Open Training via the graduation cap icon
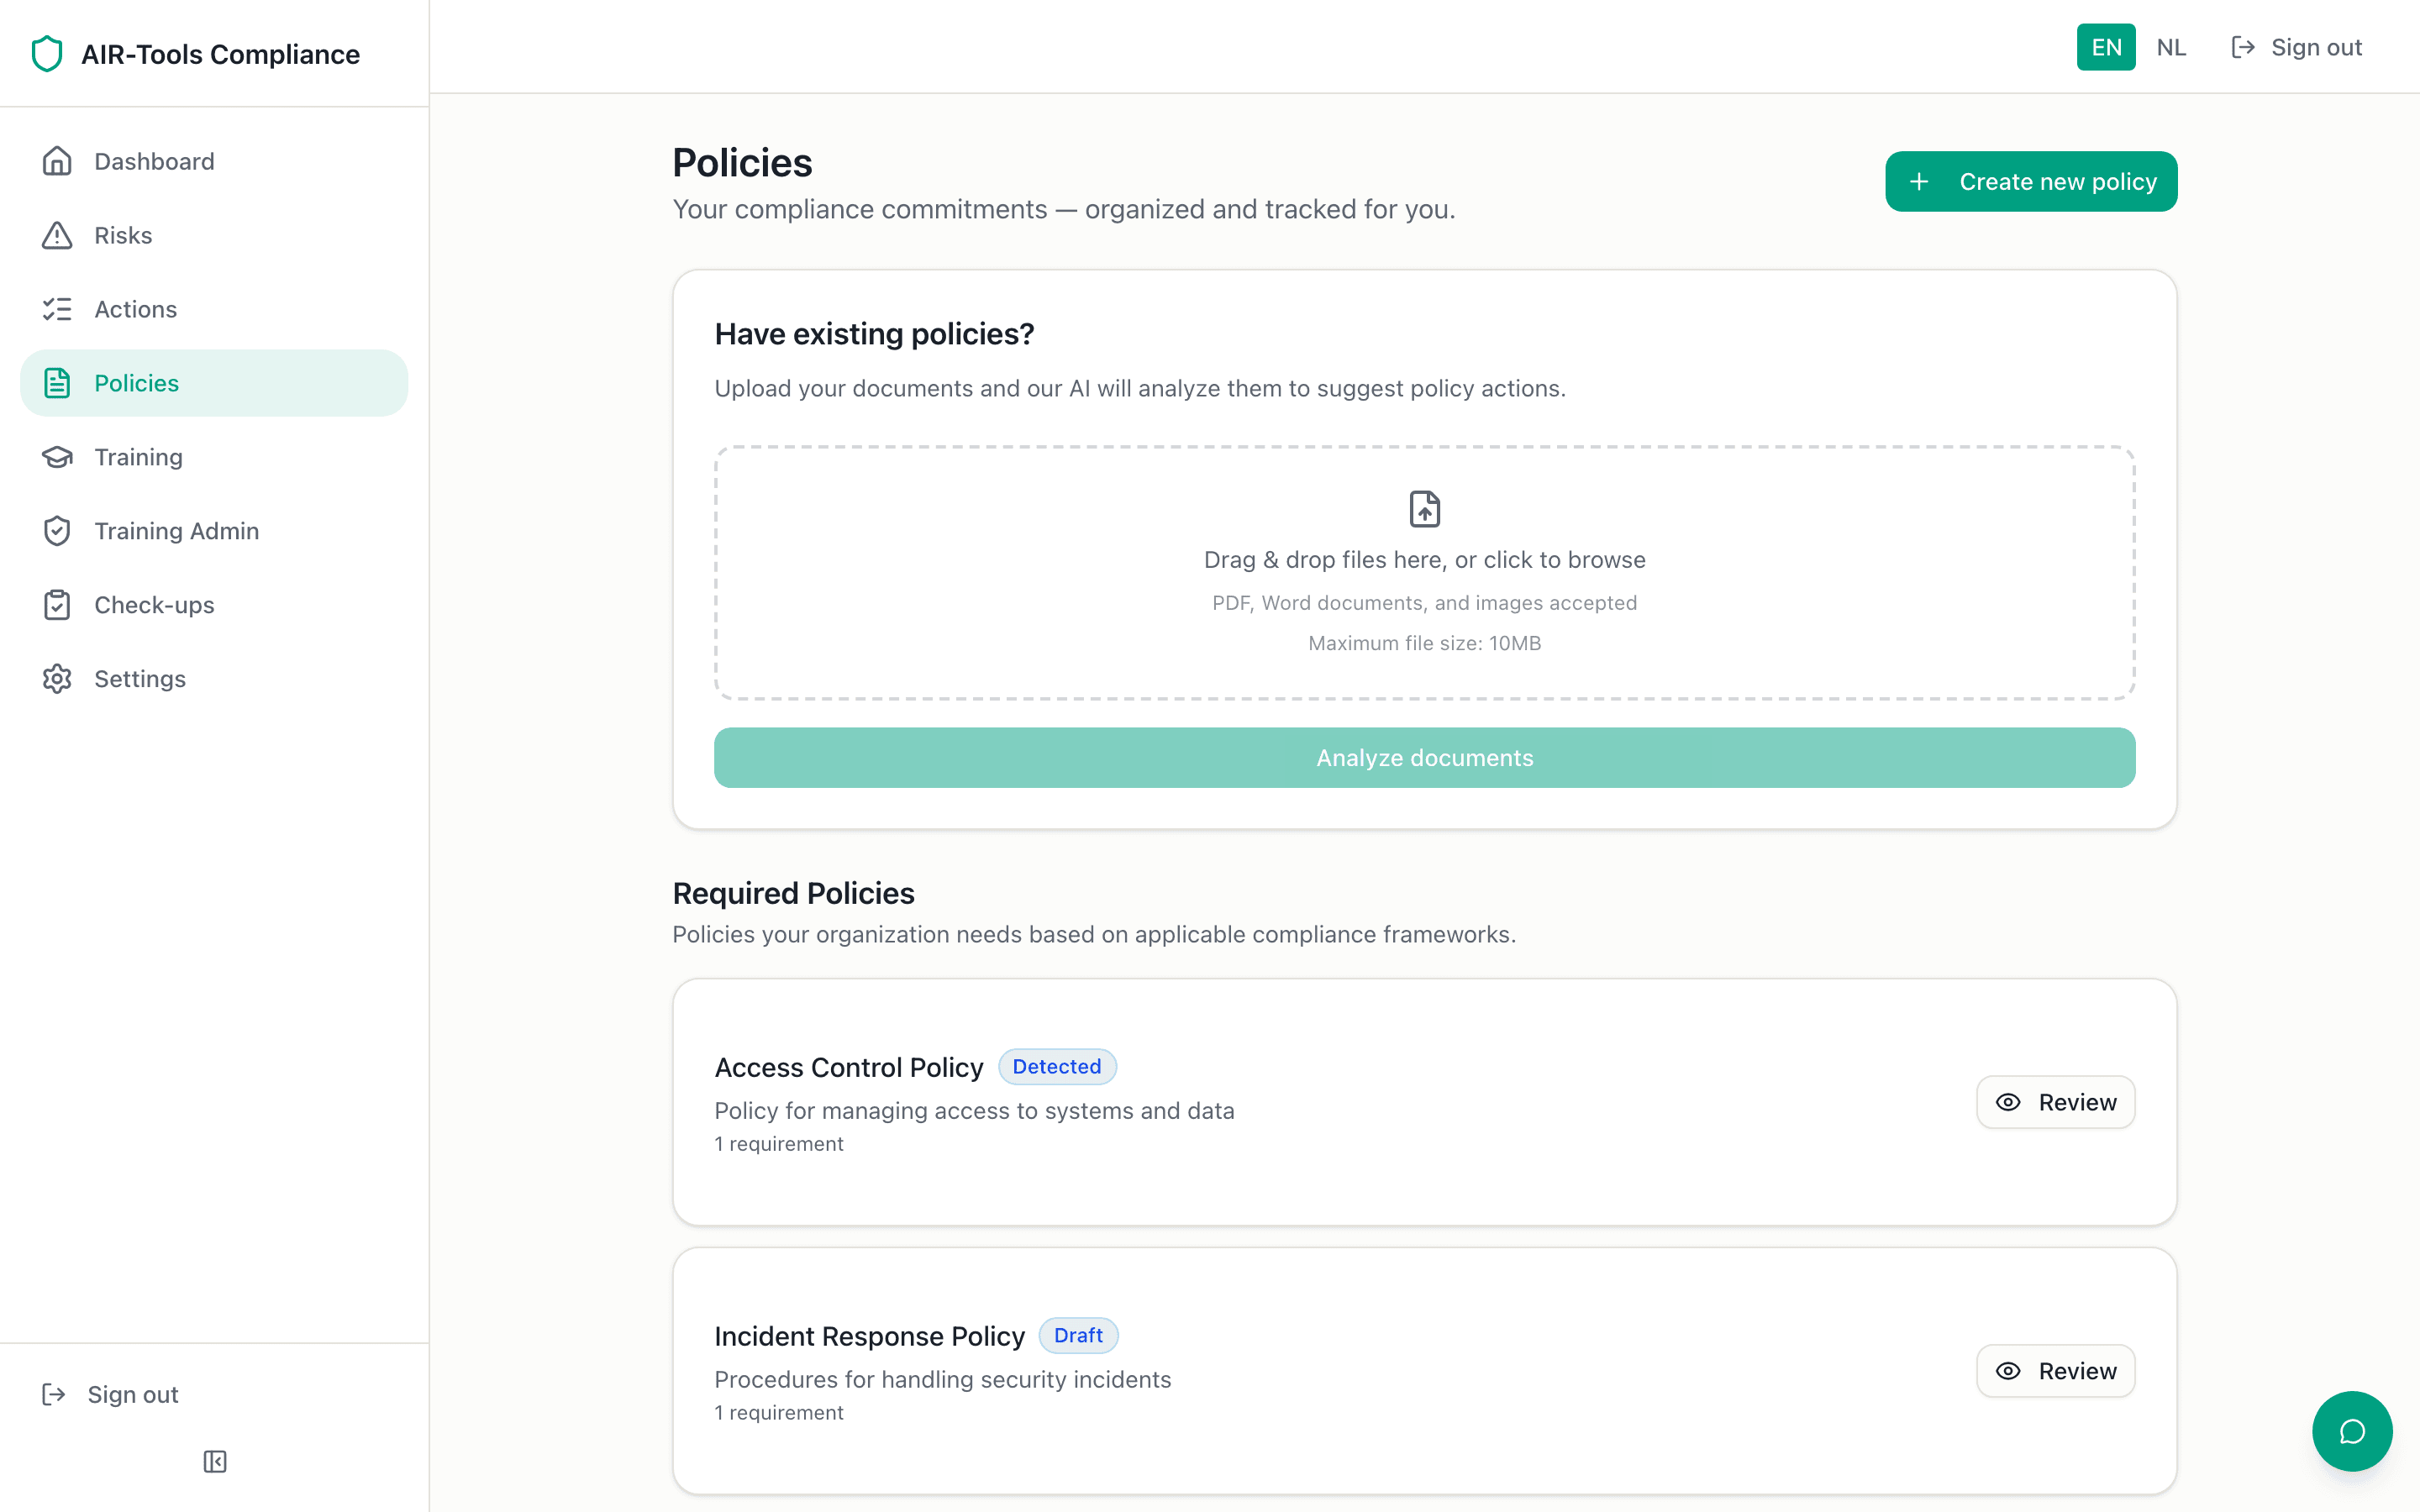Image resolution: width=2420 pixels, height=1512 pixels. point(57,457)
